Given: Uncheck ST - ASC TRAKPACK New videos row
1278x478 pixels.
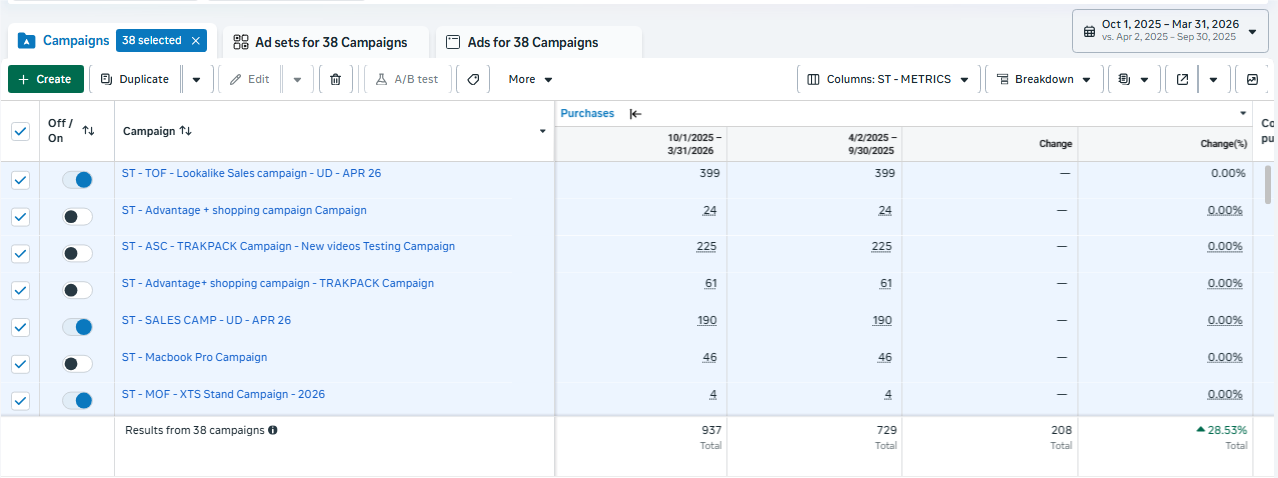Looking at the screenshot, I should coord(20,254).
